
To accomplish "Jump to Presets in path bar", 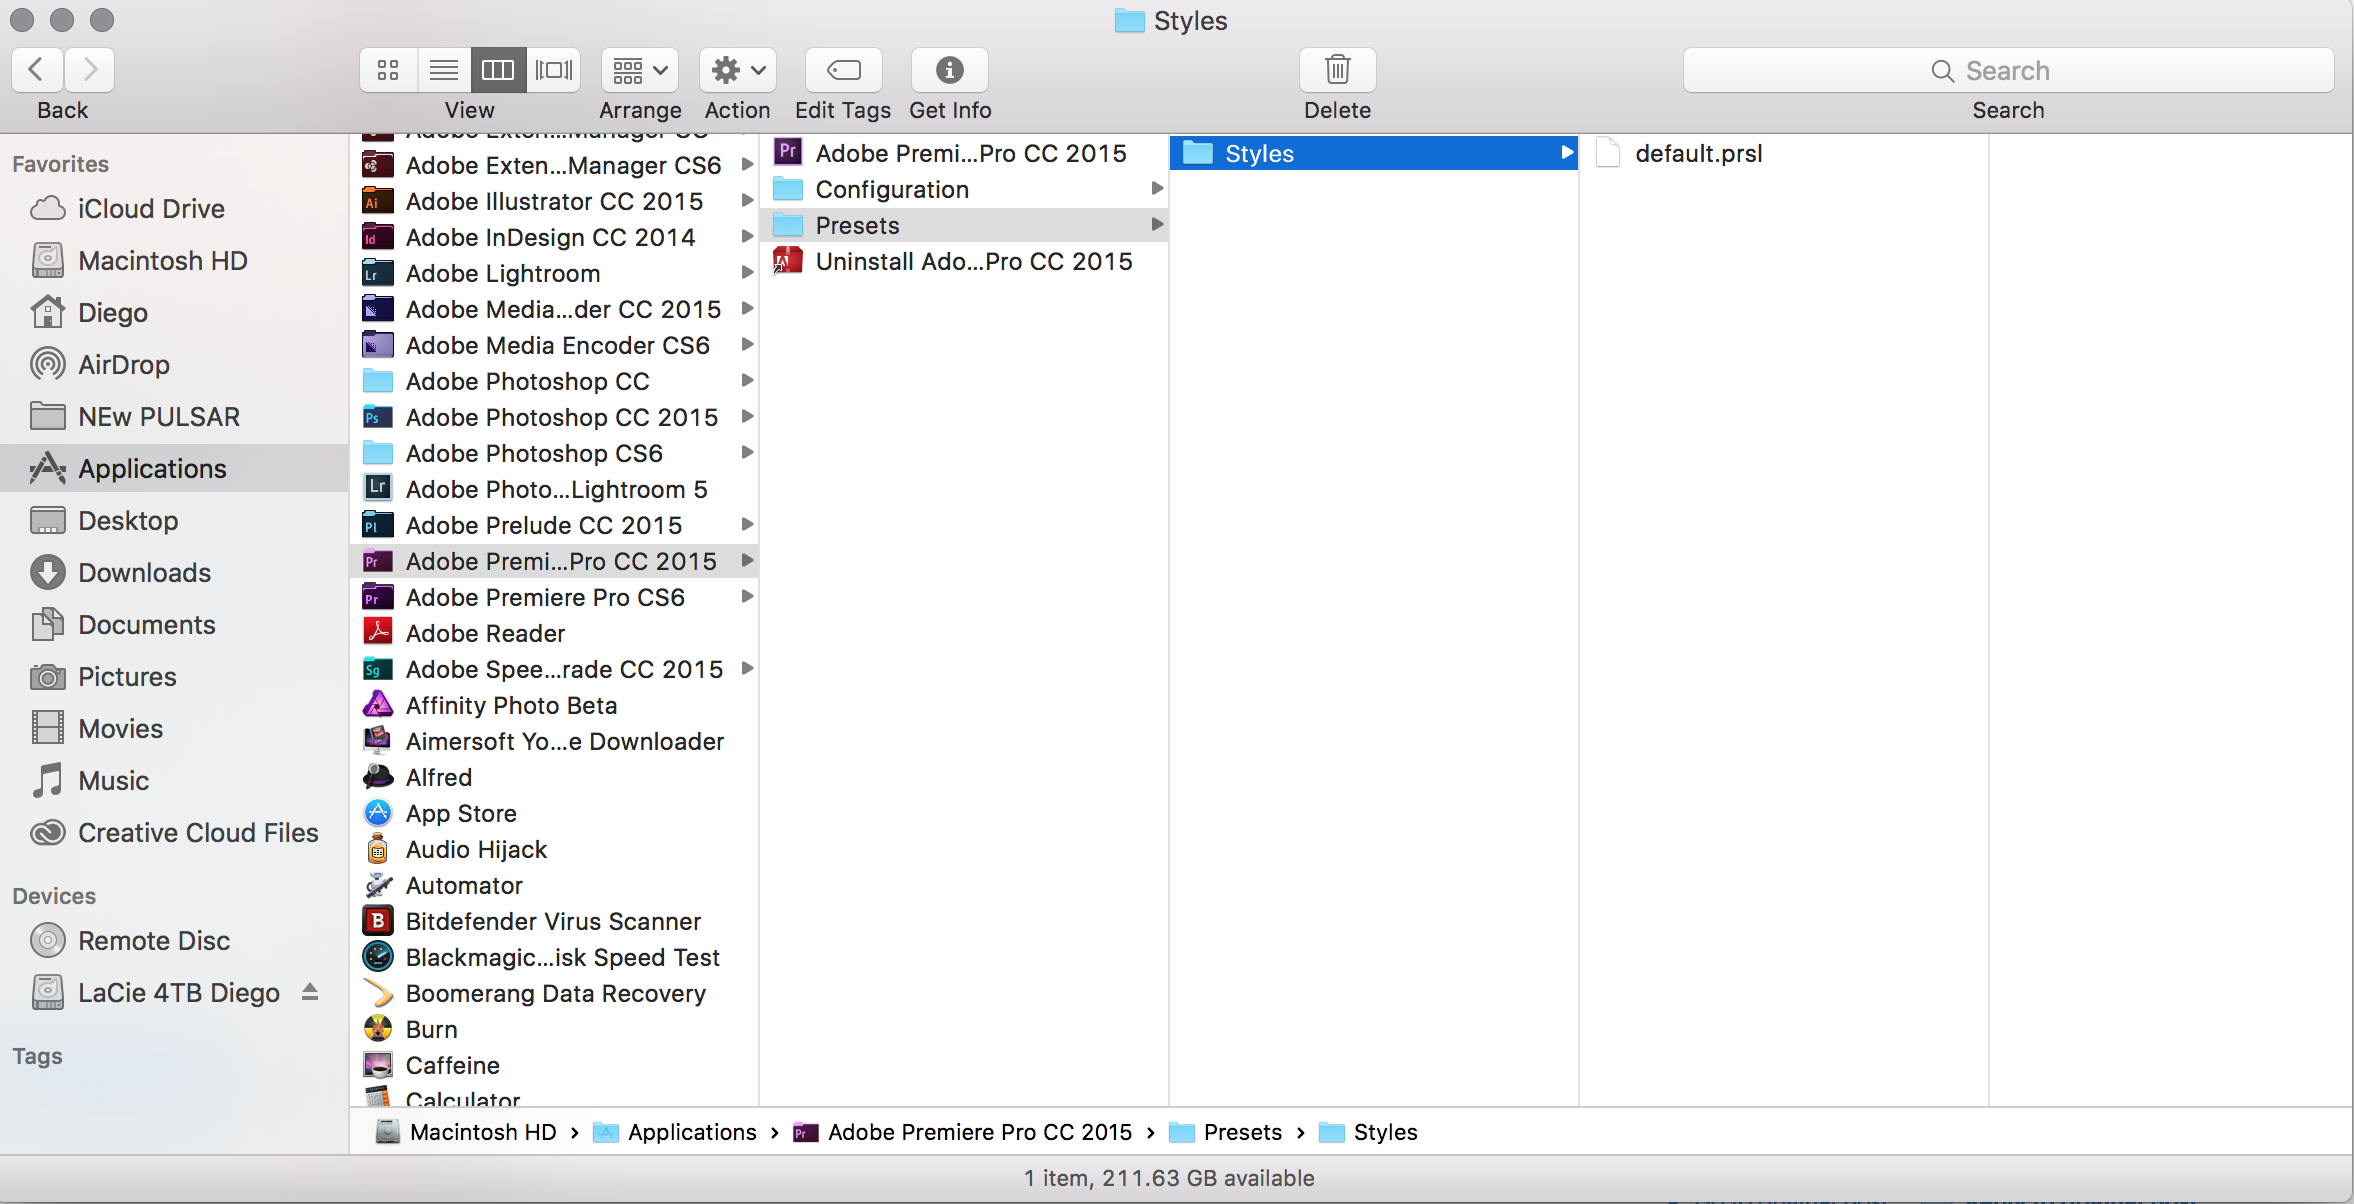I will 1225,1132.
